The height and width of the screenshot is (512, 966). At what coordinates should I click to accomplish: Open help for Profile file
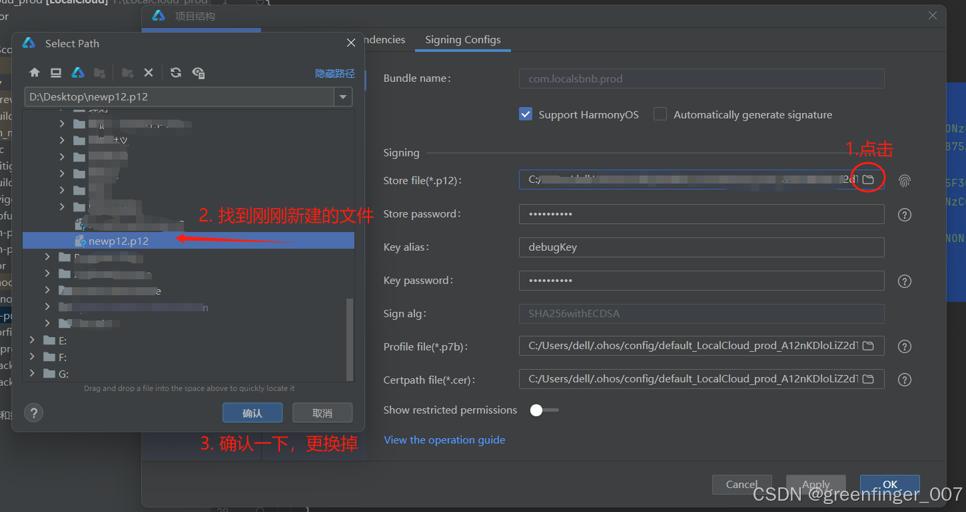point(904,346)
